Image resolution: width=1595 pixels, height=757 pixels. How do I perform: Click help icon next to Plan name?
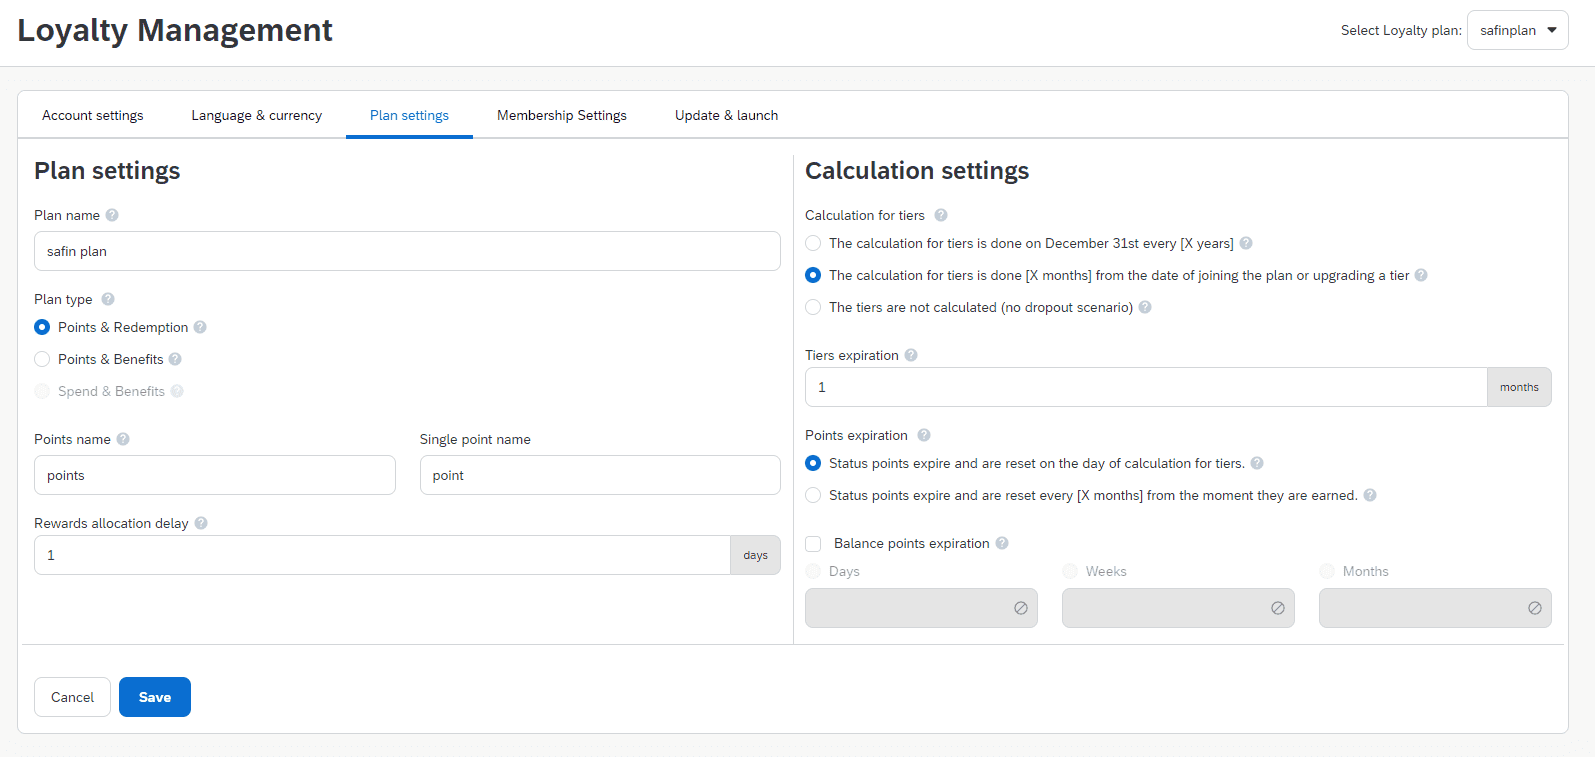click(x=112, y=215)
